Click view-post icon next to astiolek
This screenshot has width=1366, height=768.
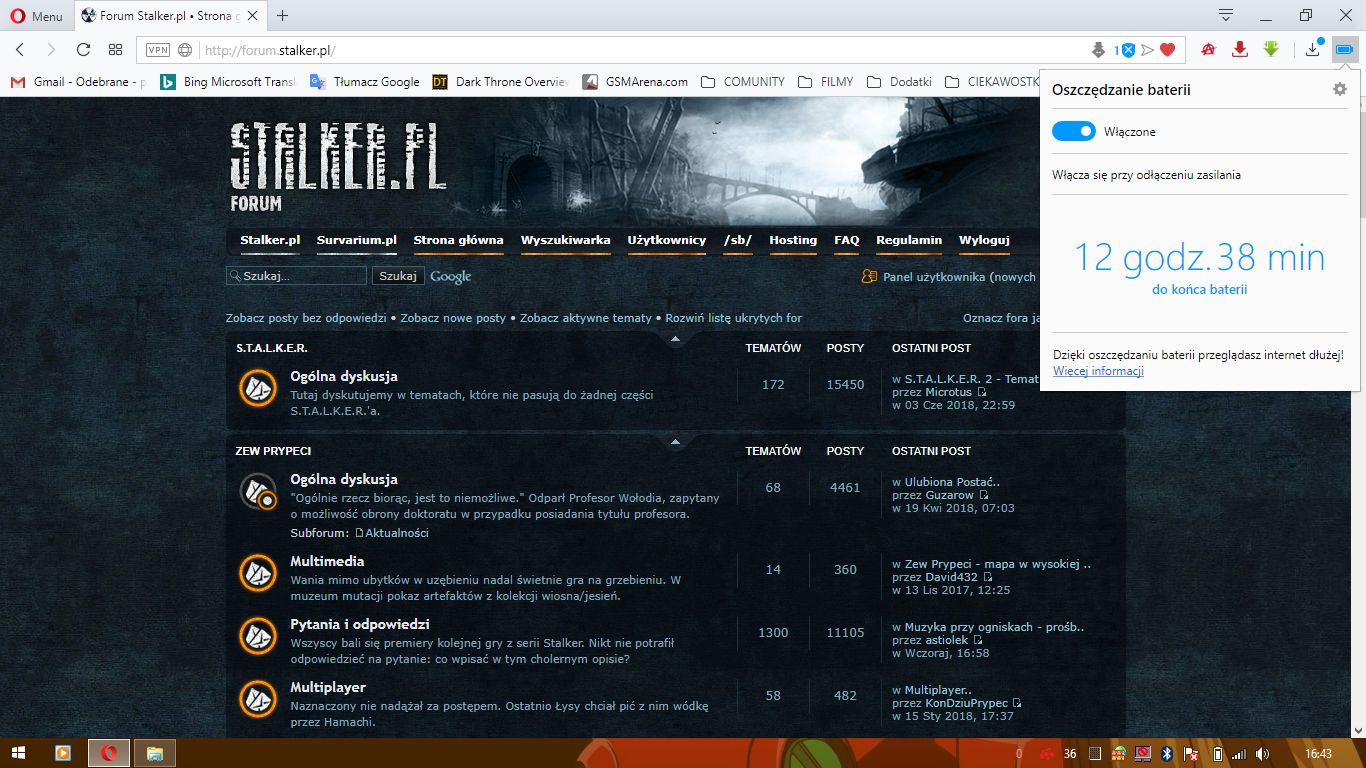(978, 640)
